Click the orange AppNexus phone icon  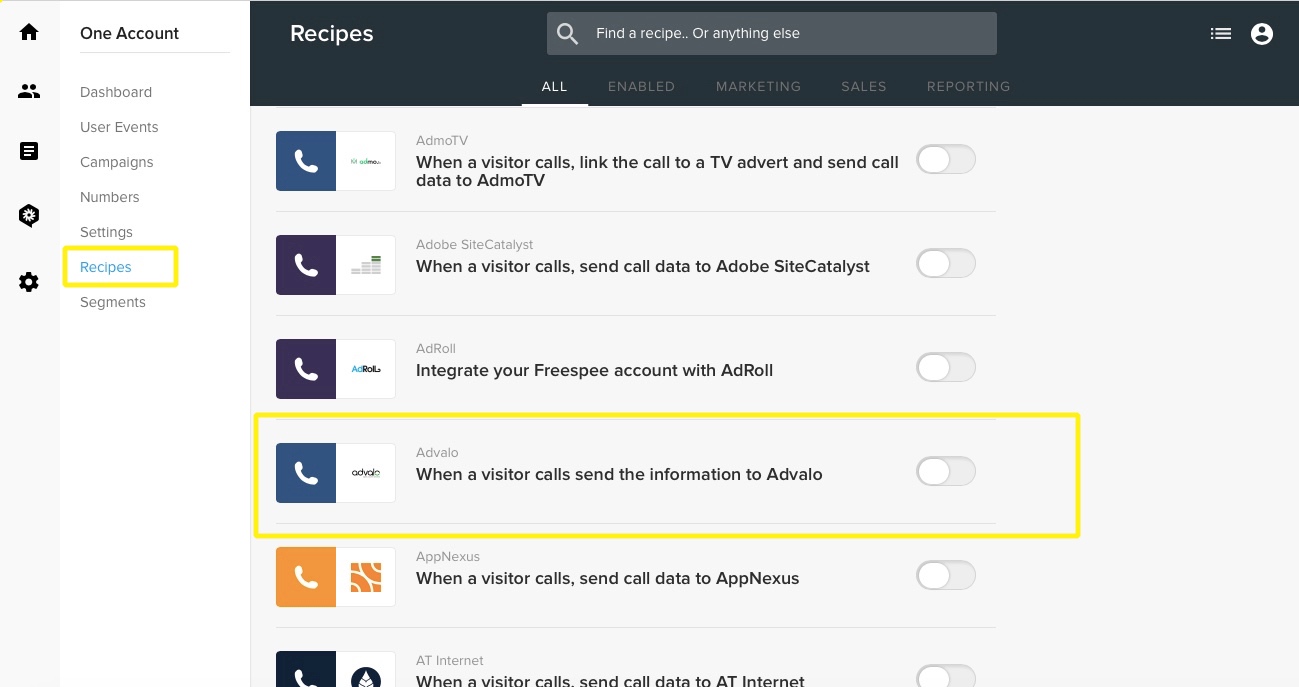click(x=306, y=576)
